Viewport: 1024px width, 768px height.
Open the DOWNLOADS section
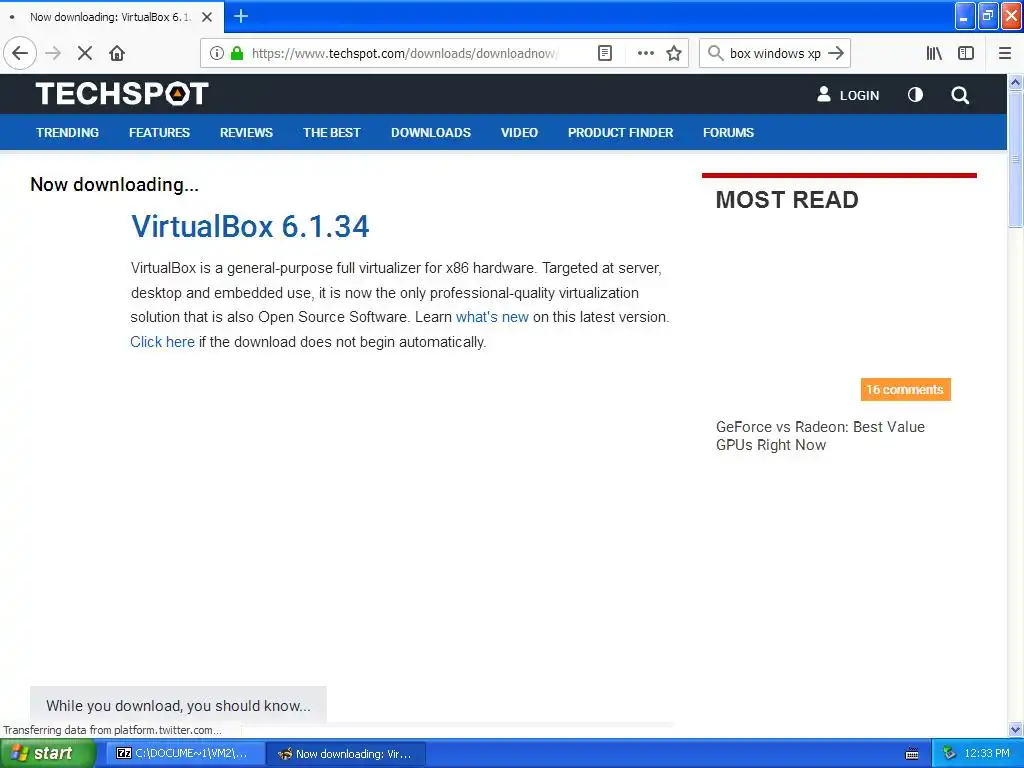(431, 133)
